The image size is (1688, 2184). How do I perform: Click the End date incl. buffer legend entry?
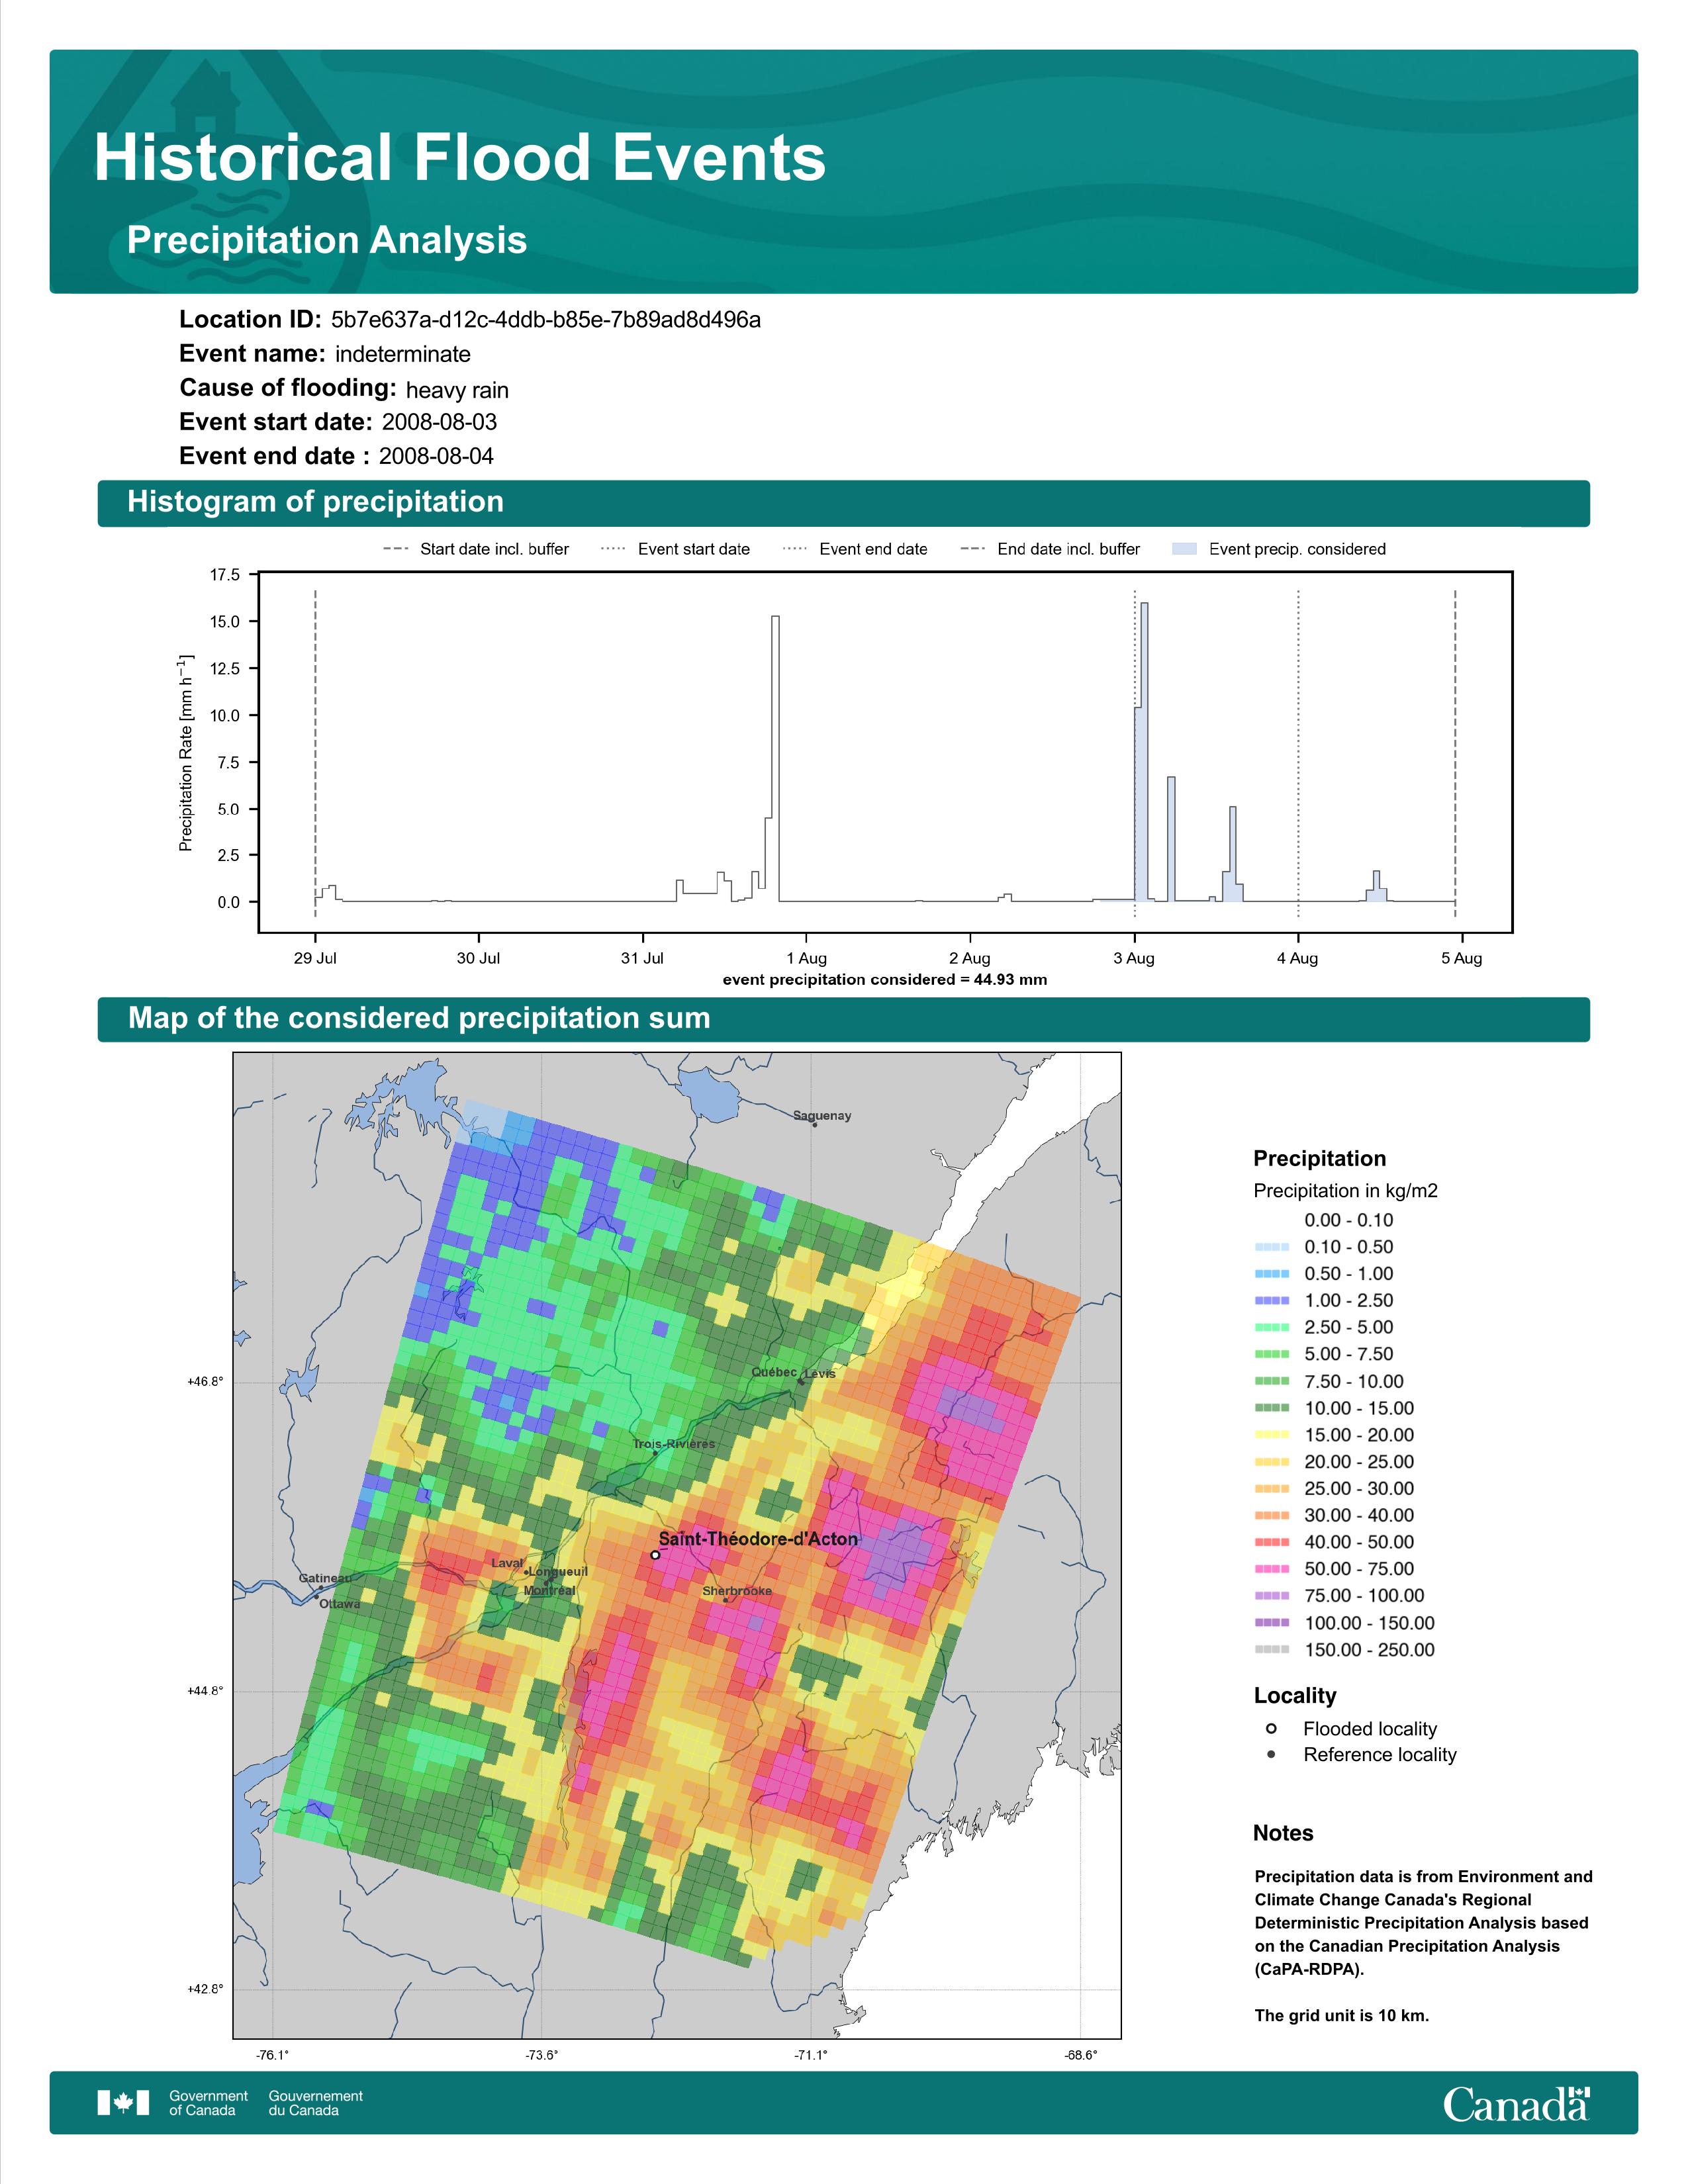pos(1050,549)
